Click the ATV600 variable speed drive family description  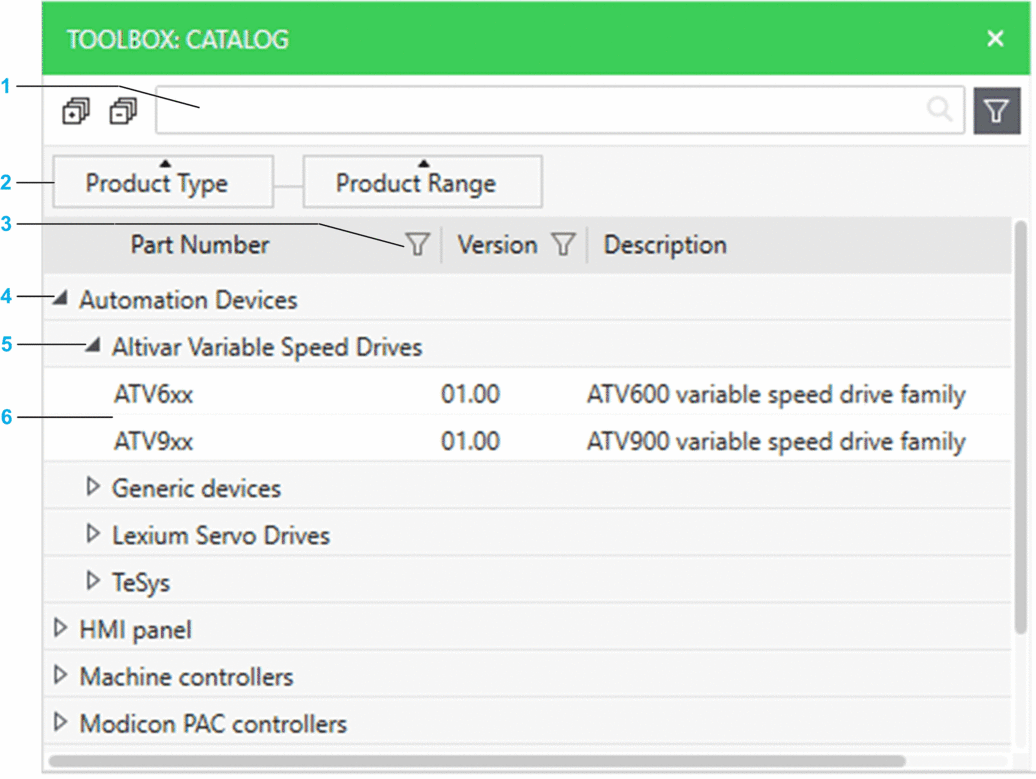point(776,394)
